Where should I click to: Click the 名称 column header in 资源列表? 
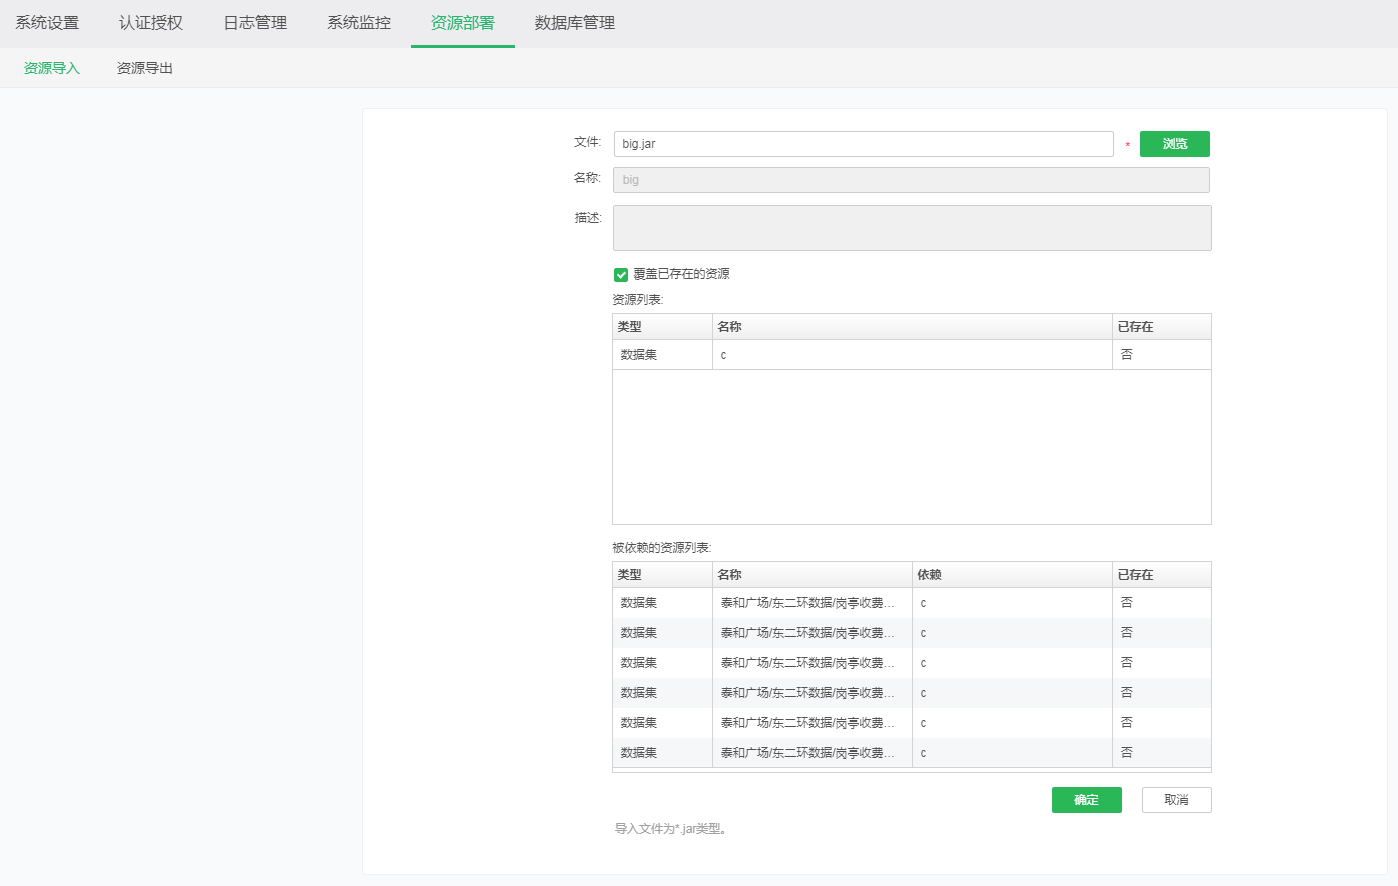[910, 327]
